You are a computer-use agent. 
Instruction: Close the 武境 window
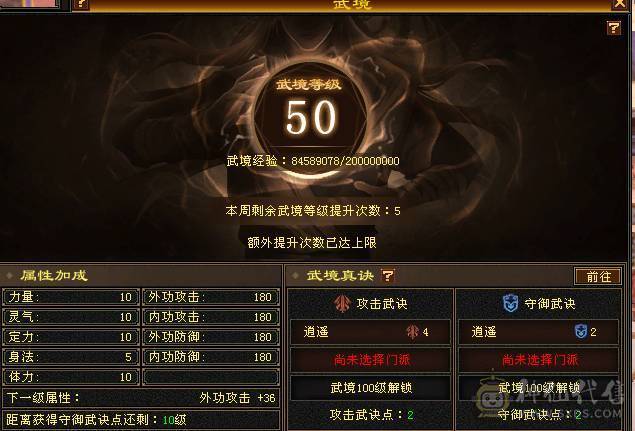click(620, 4)
